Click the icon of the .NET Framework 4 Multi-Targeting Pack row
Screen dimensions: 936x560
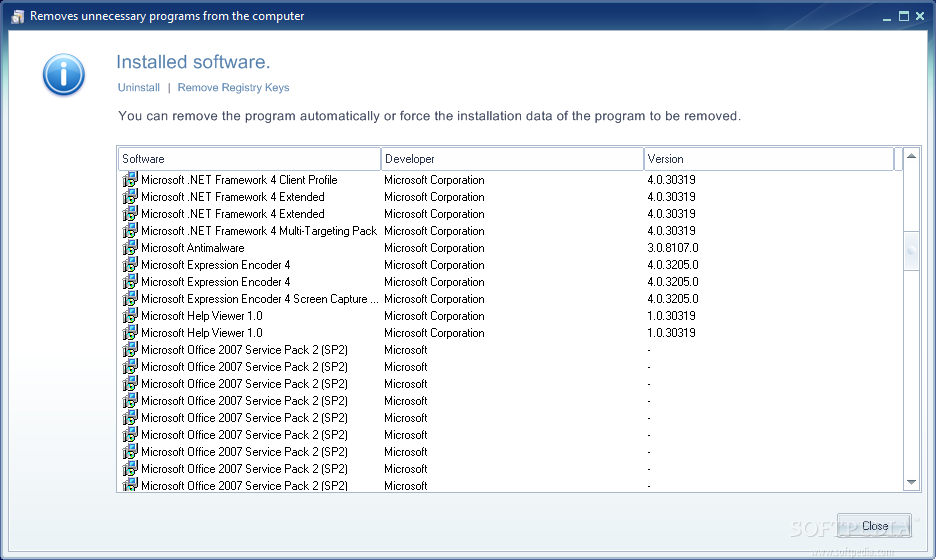(x=130, y=230)
